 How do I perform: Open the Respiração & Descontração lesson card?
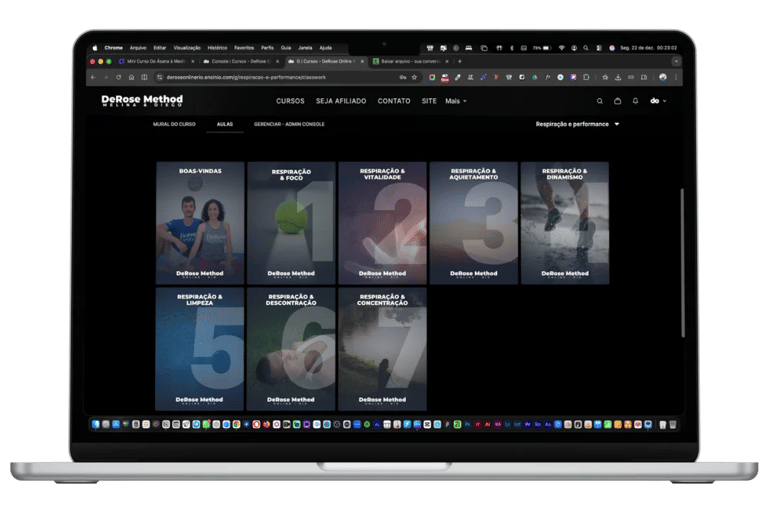tap(291, 349)
